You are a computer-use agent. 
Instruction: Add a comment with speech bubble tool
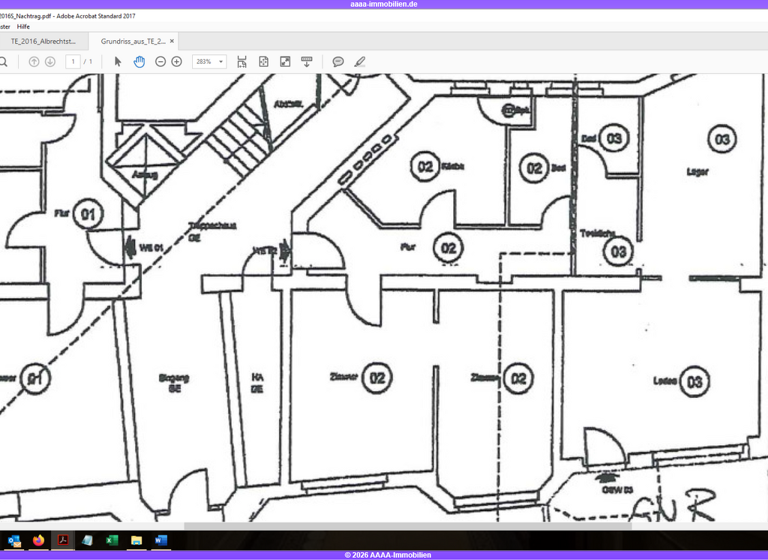point(338,62)
